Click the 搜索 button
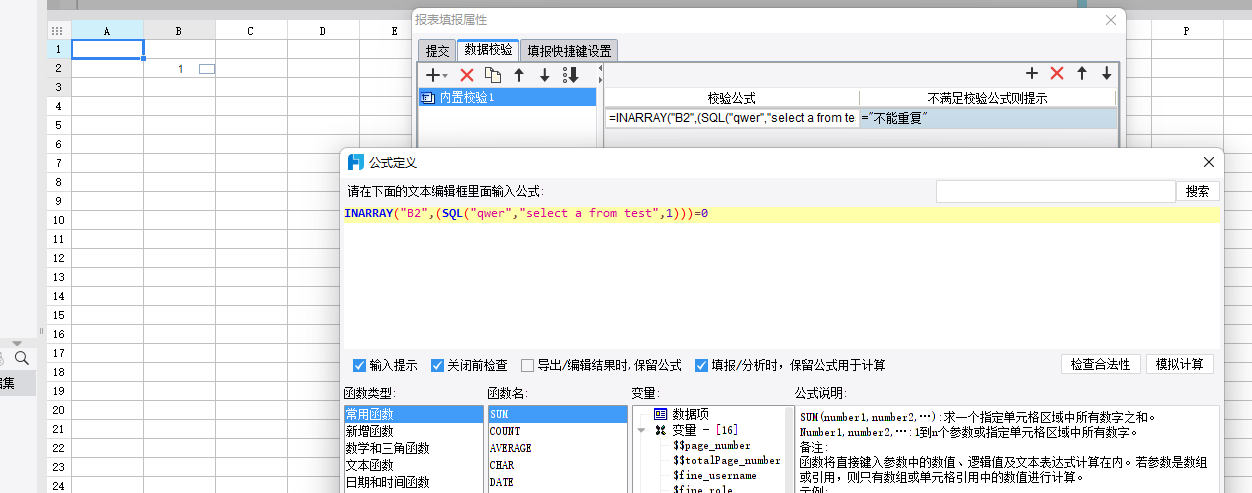The height and width of the screenshot is (493, 1252). coord(1197,191)
